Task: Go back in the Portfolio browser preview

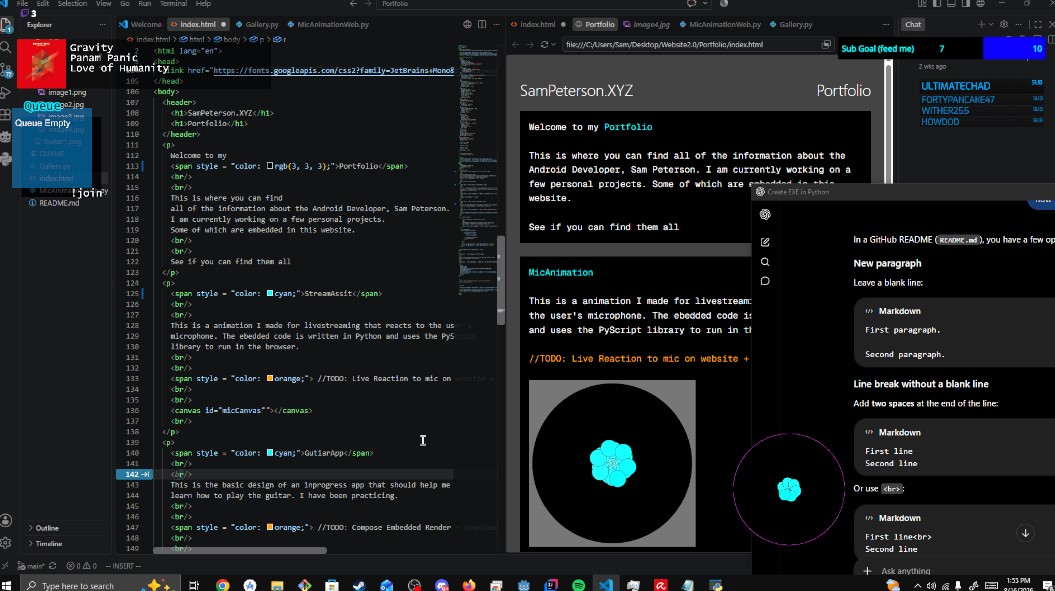Action: point(515,44)
